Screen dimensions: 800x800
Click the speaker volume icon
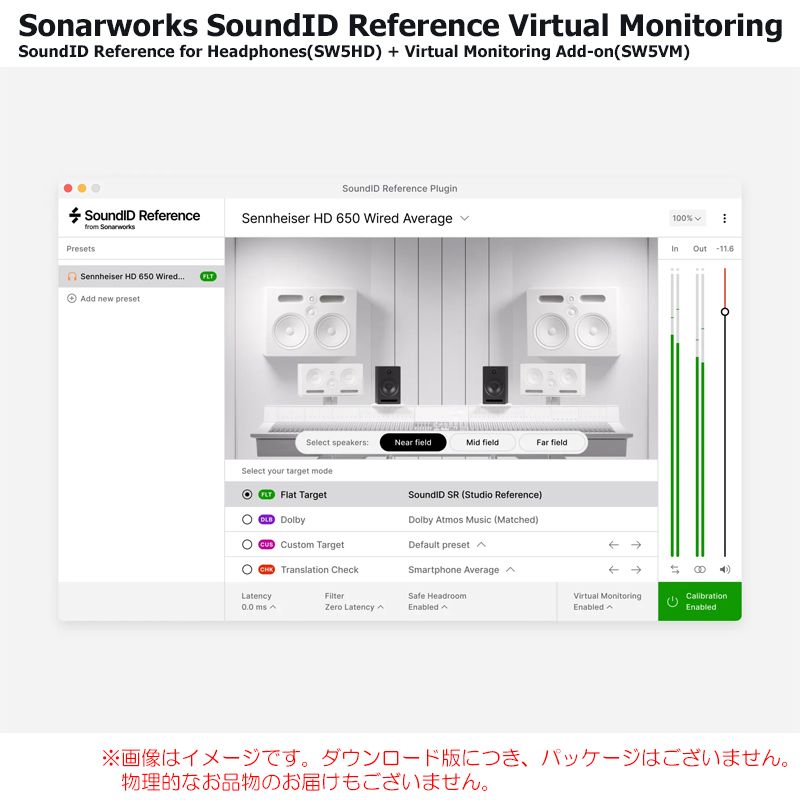coord(724,568)
